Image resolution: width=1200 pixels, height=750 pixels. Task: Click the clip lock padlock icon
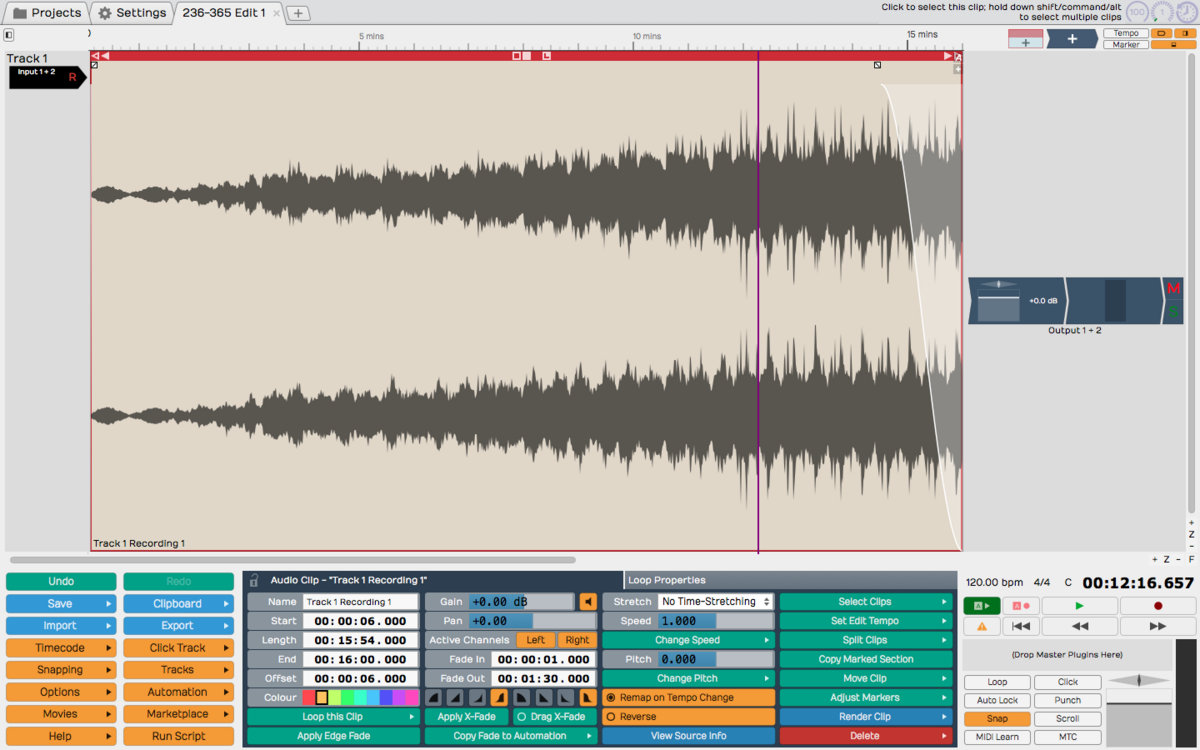point(254,580)
